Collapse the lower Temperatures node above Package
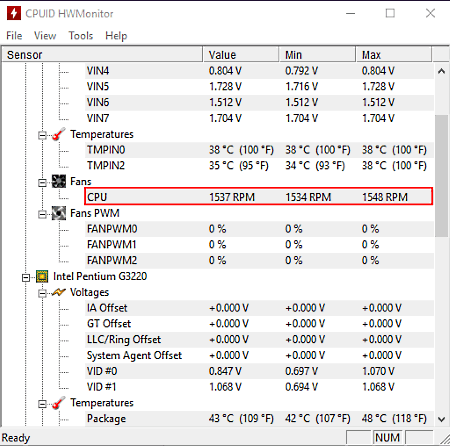 [x=42, y=404]
